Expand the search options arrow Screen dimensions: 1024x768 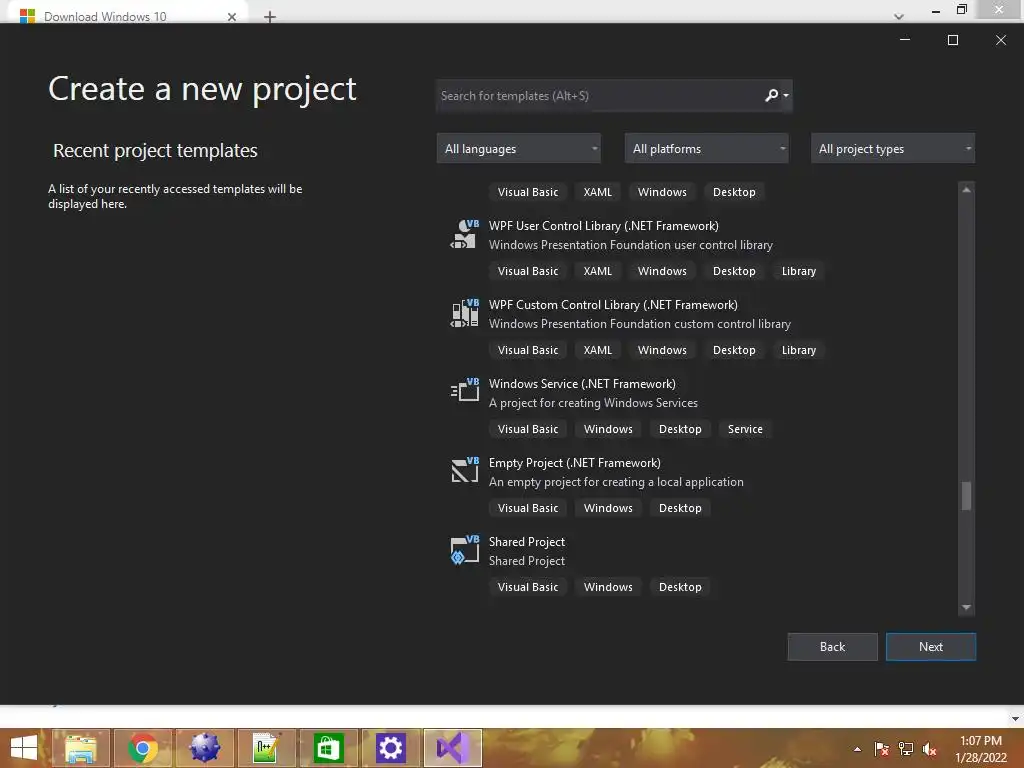(786, 95)
